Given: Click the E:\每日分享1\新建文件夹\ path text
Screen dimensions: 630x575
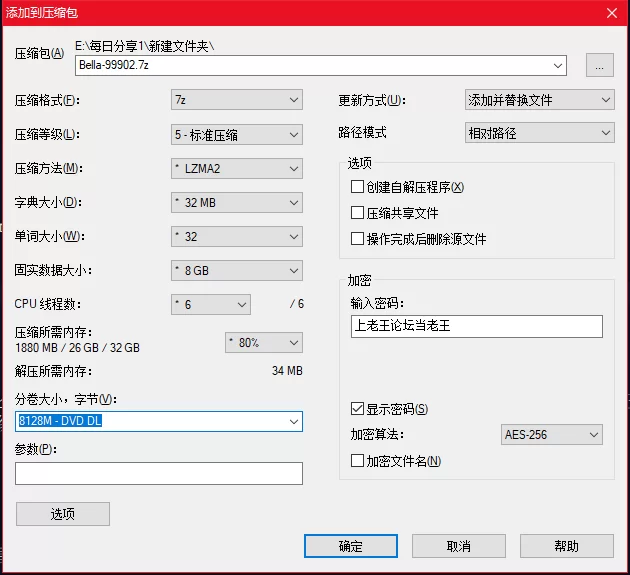Looking at the screenshot, I should click(145, 46).
